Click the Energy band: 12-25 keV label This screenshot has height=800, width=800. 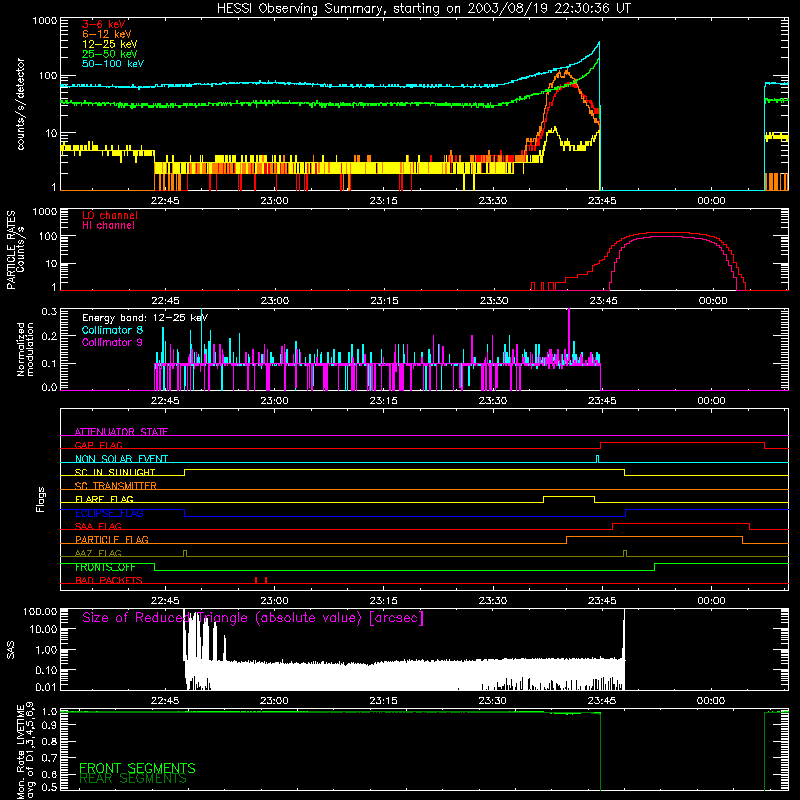(x=145, y=318)
